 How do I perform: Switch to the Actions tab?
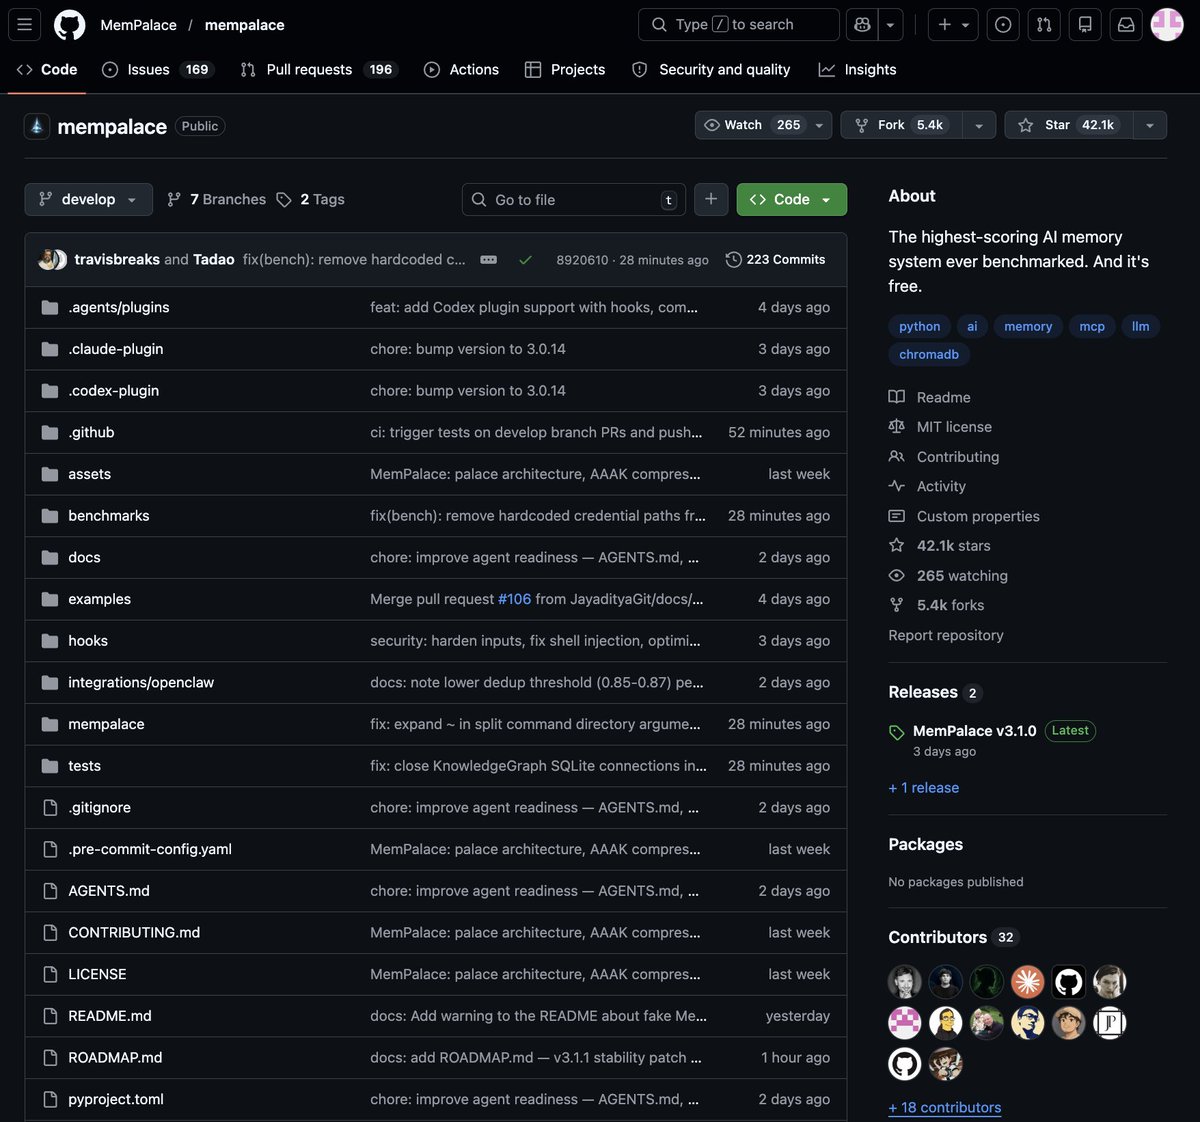pyautogui.click(x=461, y=70)
